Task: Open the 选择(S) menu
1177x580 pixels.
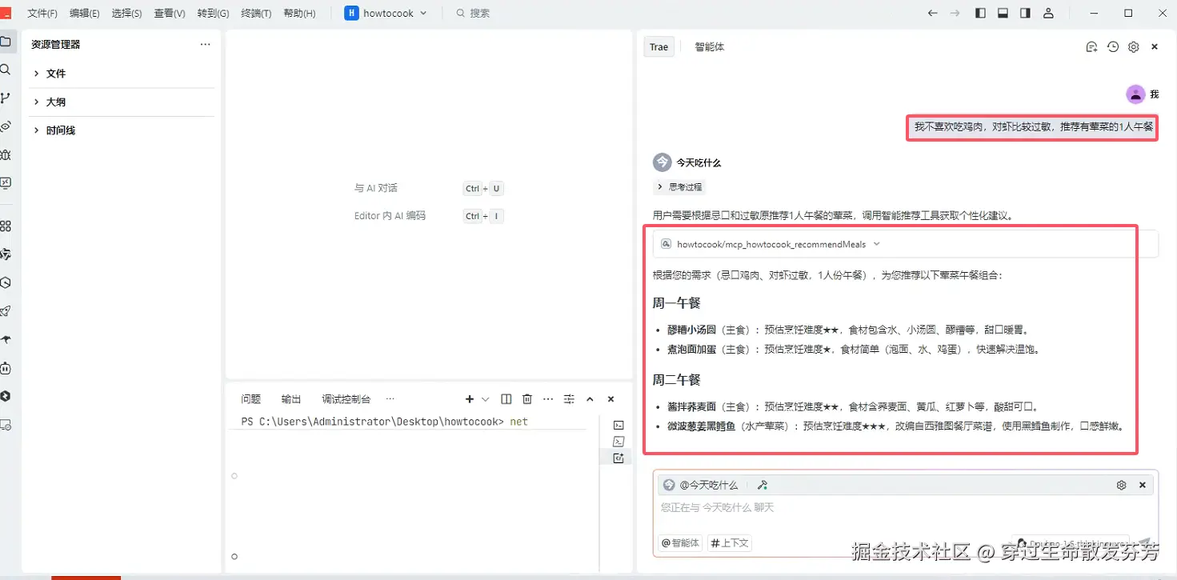Action: [126, 14]
